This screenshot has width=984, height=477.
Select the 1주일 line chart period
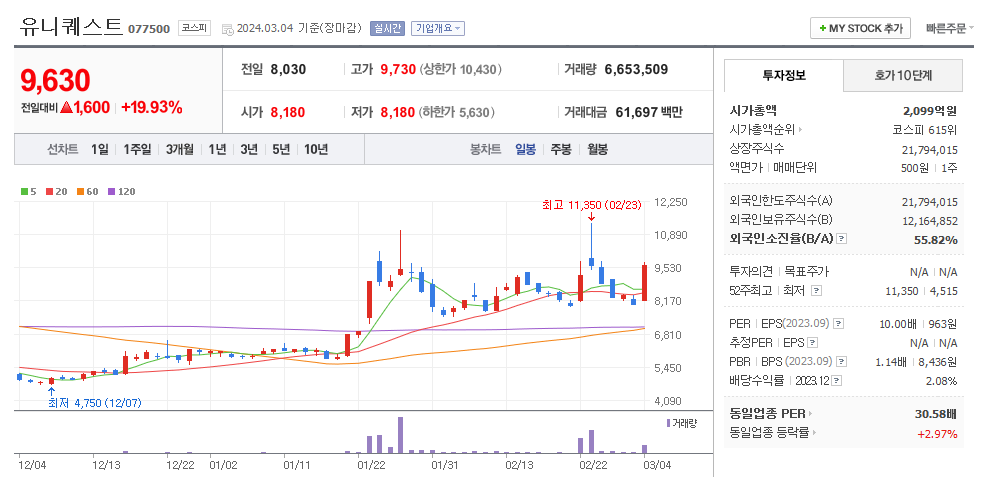137,149
